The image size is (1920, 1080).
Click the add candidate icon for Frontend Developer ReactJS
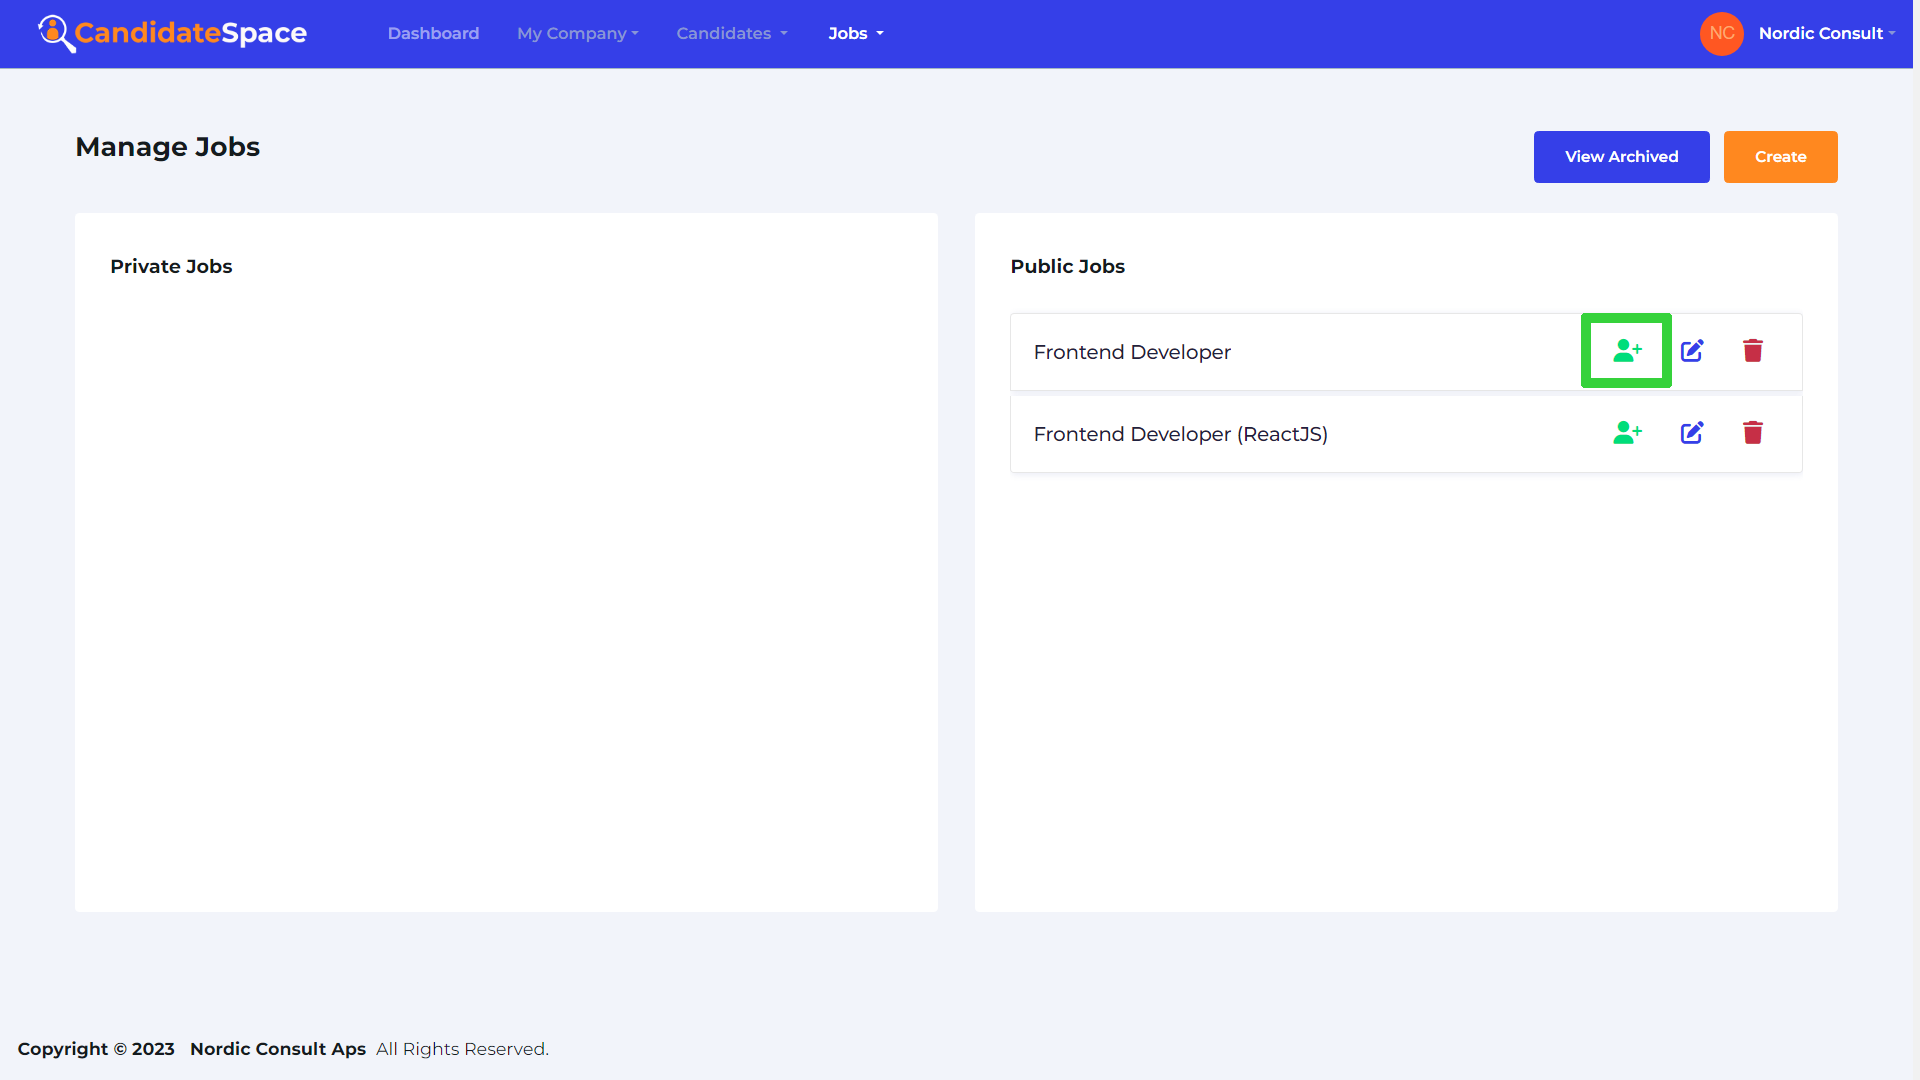1626,433
